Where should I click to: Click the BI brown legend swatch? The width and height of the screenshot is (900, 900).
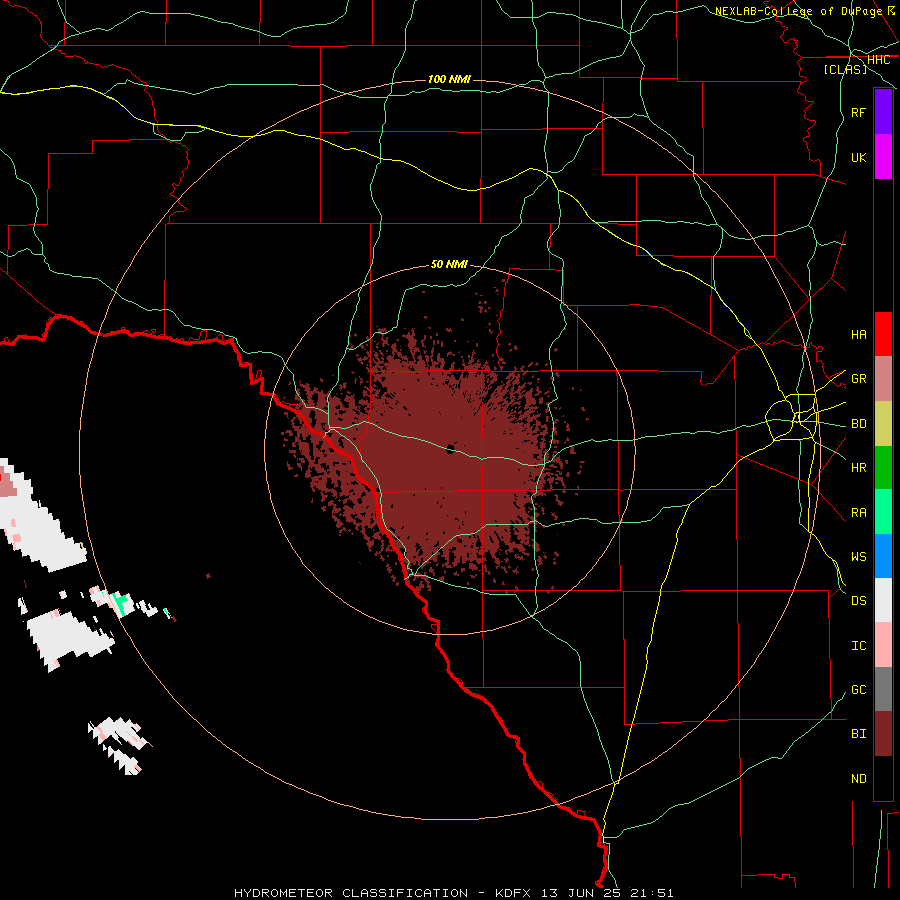883,734
